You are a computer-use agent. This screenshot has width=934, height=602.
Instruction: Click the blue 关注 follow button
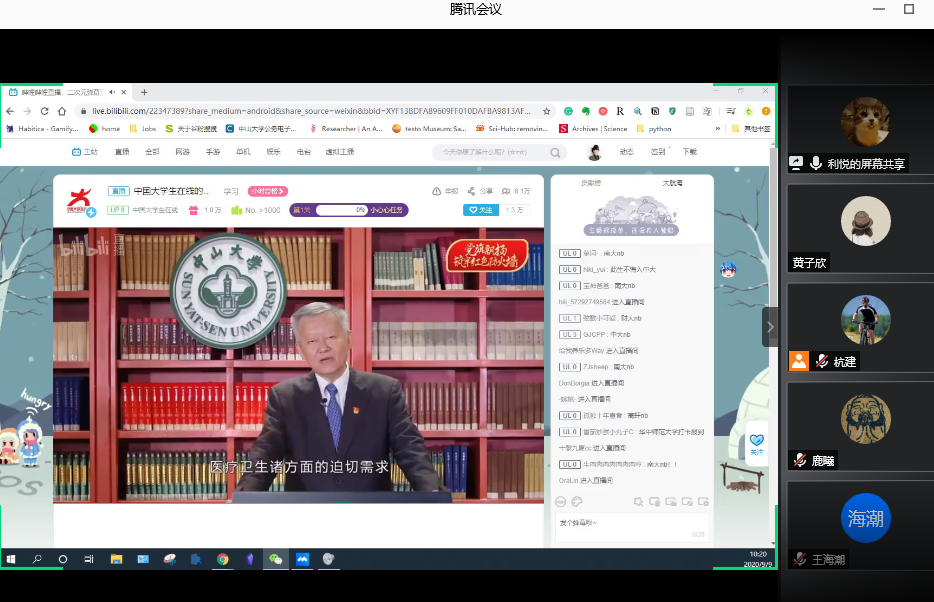(481, 210)
